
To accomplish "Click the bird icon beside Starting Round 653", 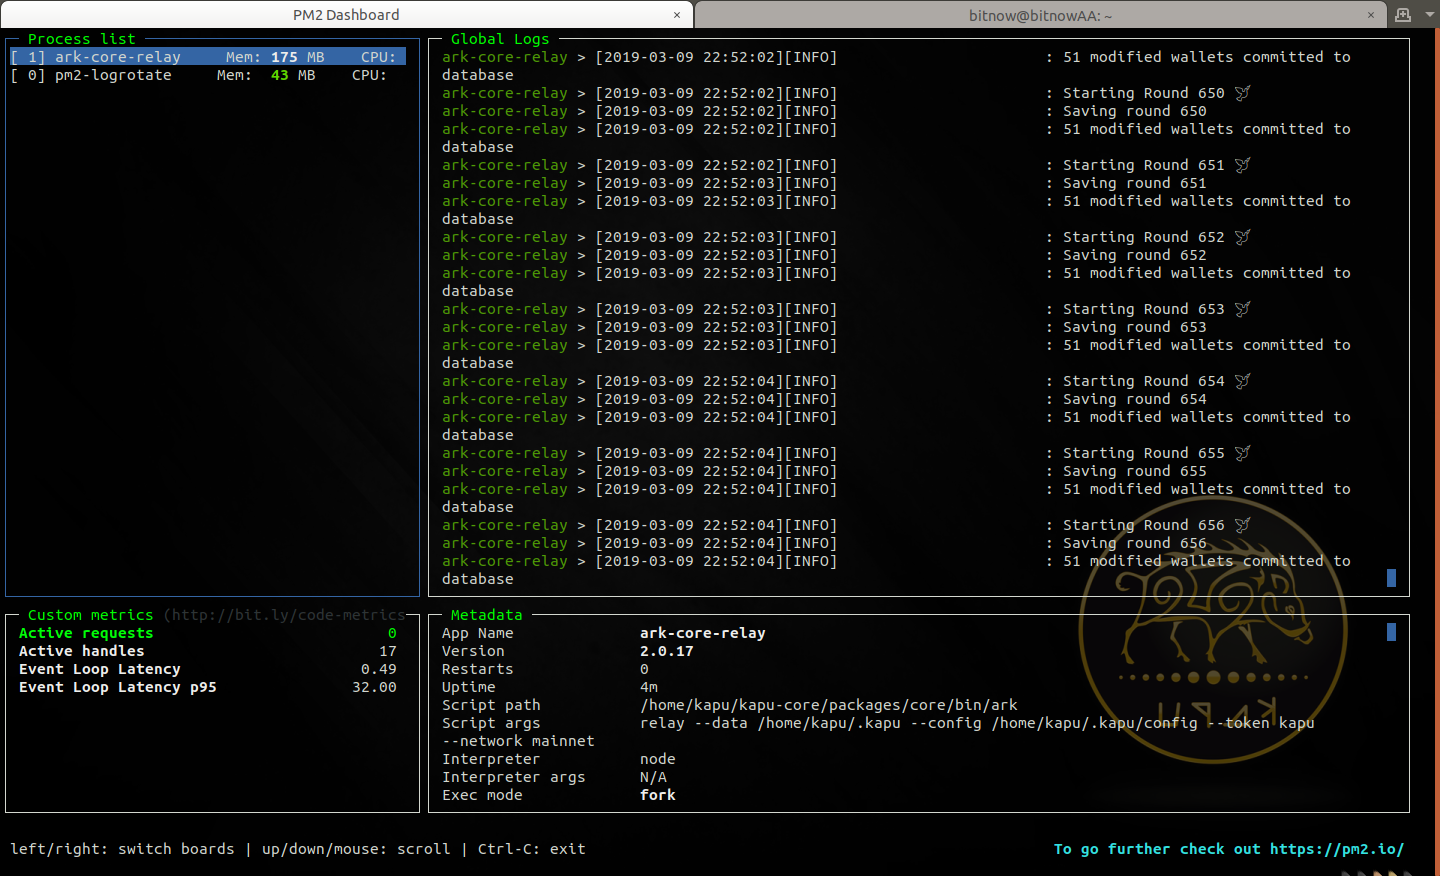I will [x=1243, y=309].
